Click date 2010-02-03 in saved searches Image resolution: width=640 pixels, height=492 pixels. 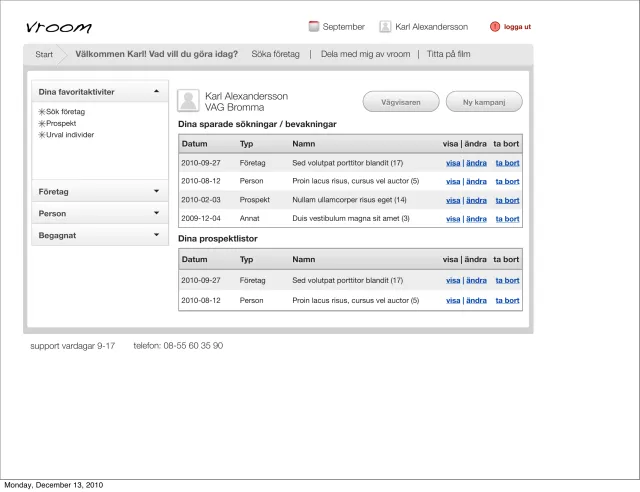point(201,200)
